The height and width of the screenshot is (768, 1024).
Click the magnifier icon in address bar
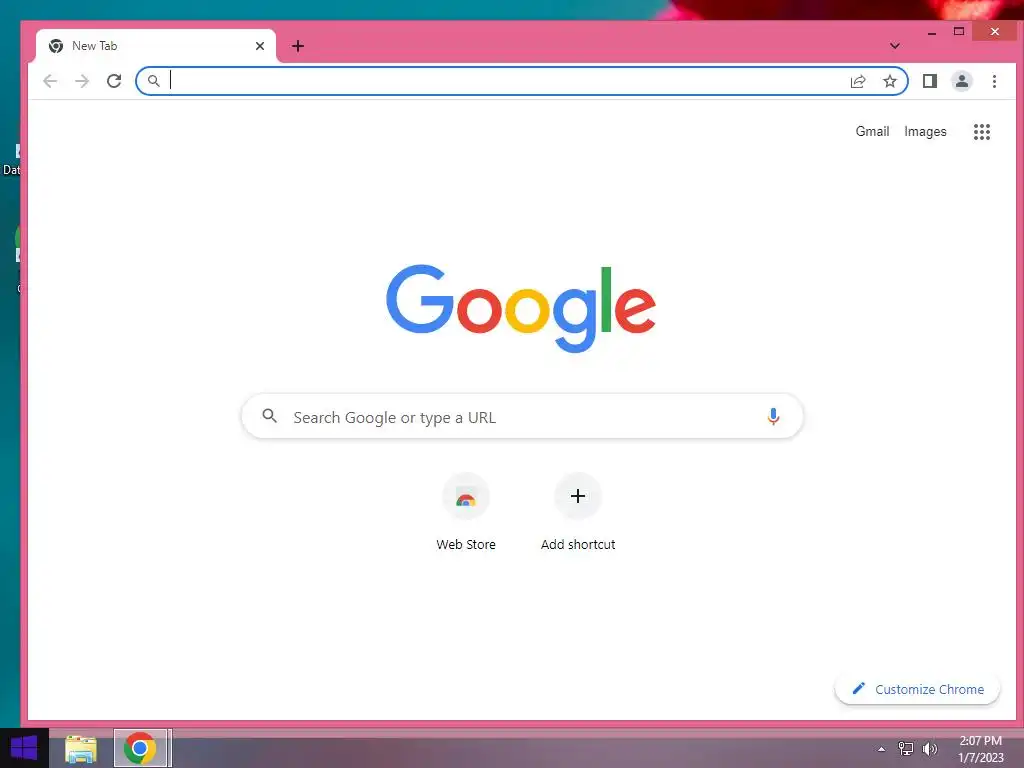[153, 81]
